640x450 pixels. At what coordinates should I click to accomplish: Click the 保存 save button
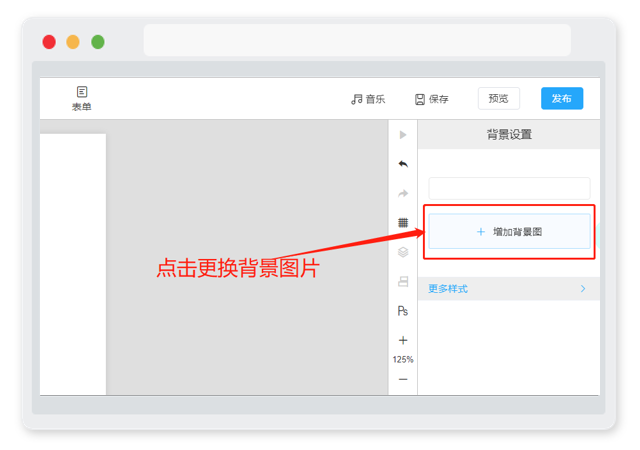click(x=432, y=99)
